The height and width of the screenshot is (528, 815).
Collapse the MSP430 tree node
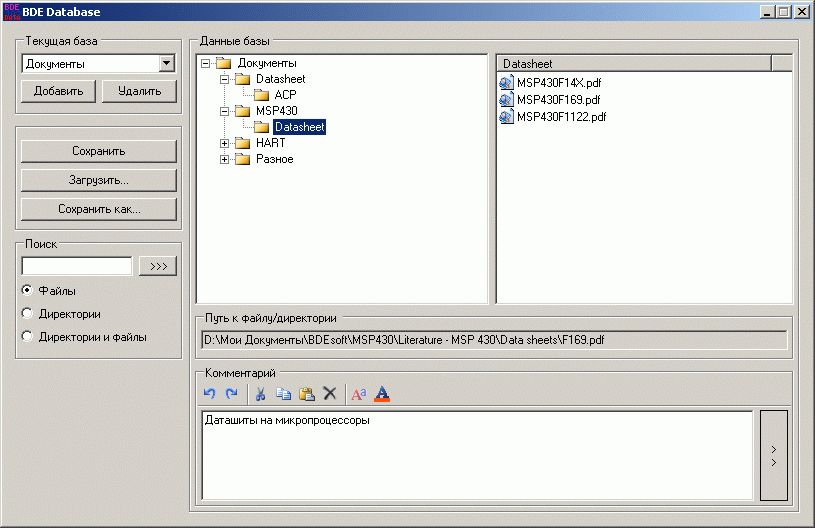tap(225, 111)
